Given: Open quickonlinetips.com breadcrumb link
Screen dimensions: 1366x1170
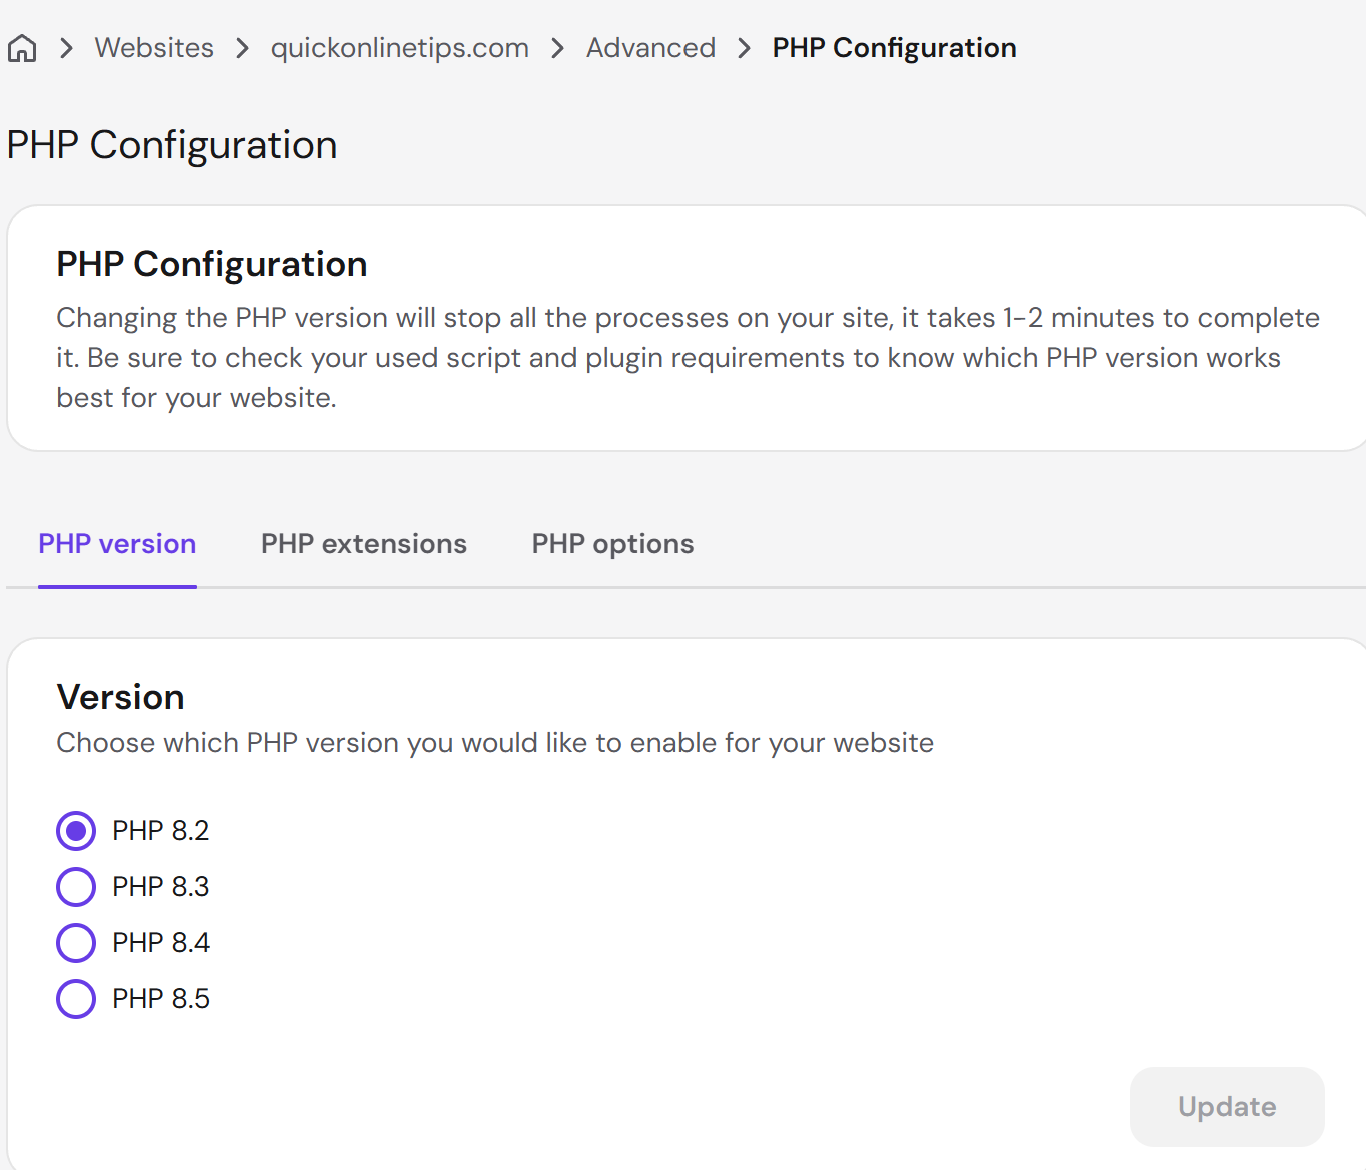Looking at the screenshot, I should [399, 48].
